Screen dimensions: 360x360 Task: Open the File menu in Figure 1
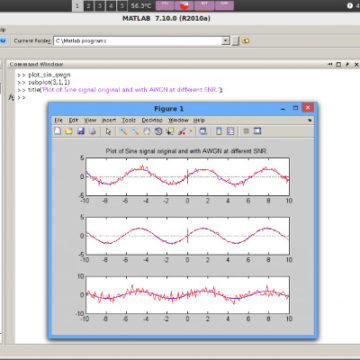[x=58, y=120]
